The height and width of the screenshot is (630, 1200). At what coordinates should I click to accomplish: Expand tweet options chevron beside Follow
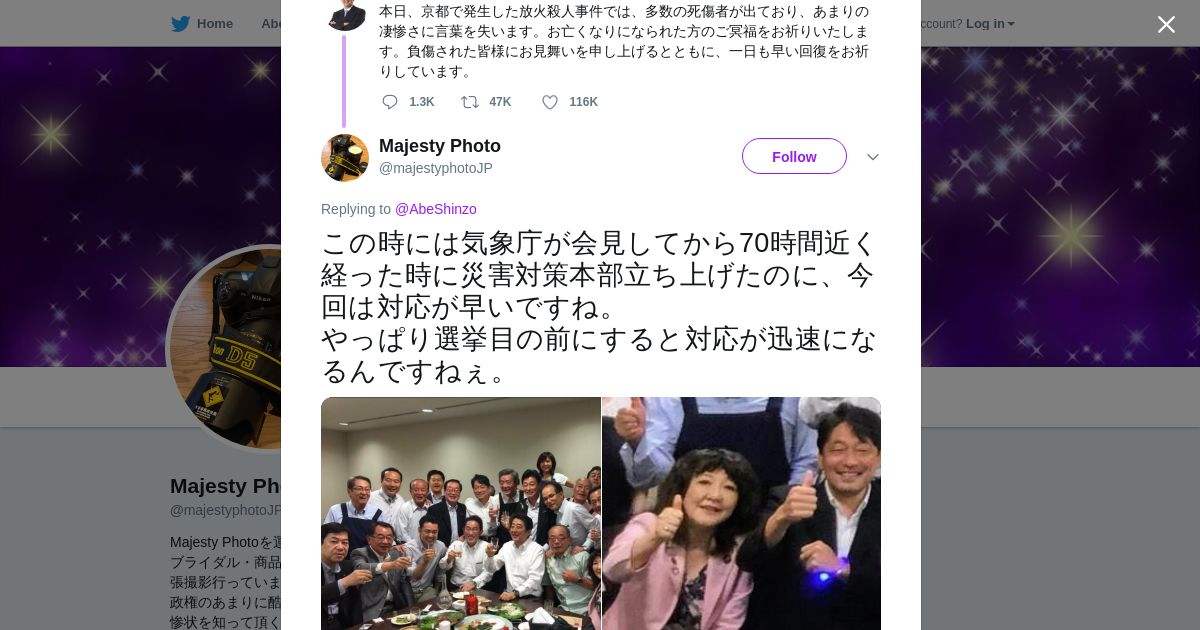[872, 157]
